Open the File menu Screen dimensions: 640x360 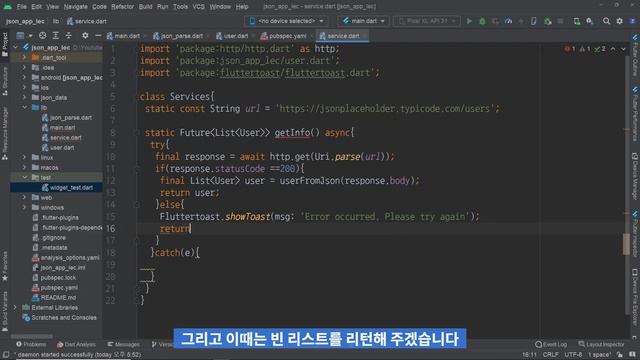click(x=22, y=7)
